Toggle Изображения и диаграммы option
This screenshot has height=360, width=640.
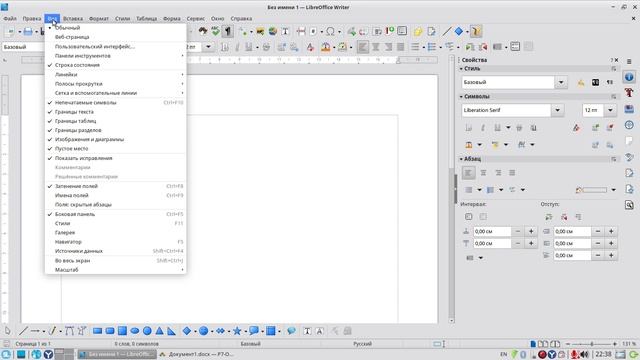(x=116, y=140)
